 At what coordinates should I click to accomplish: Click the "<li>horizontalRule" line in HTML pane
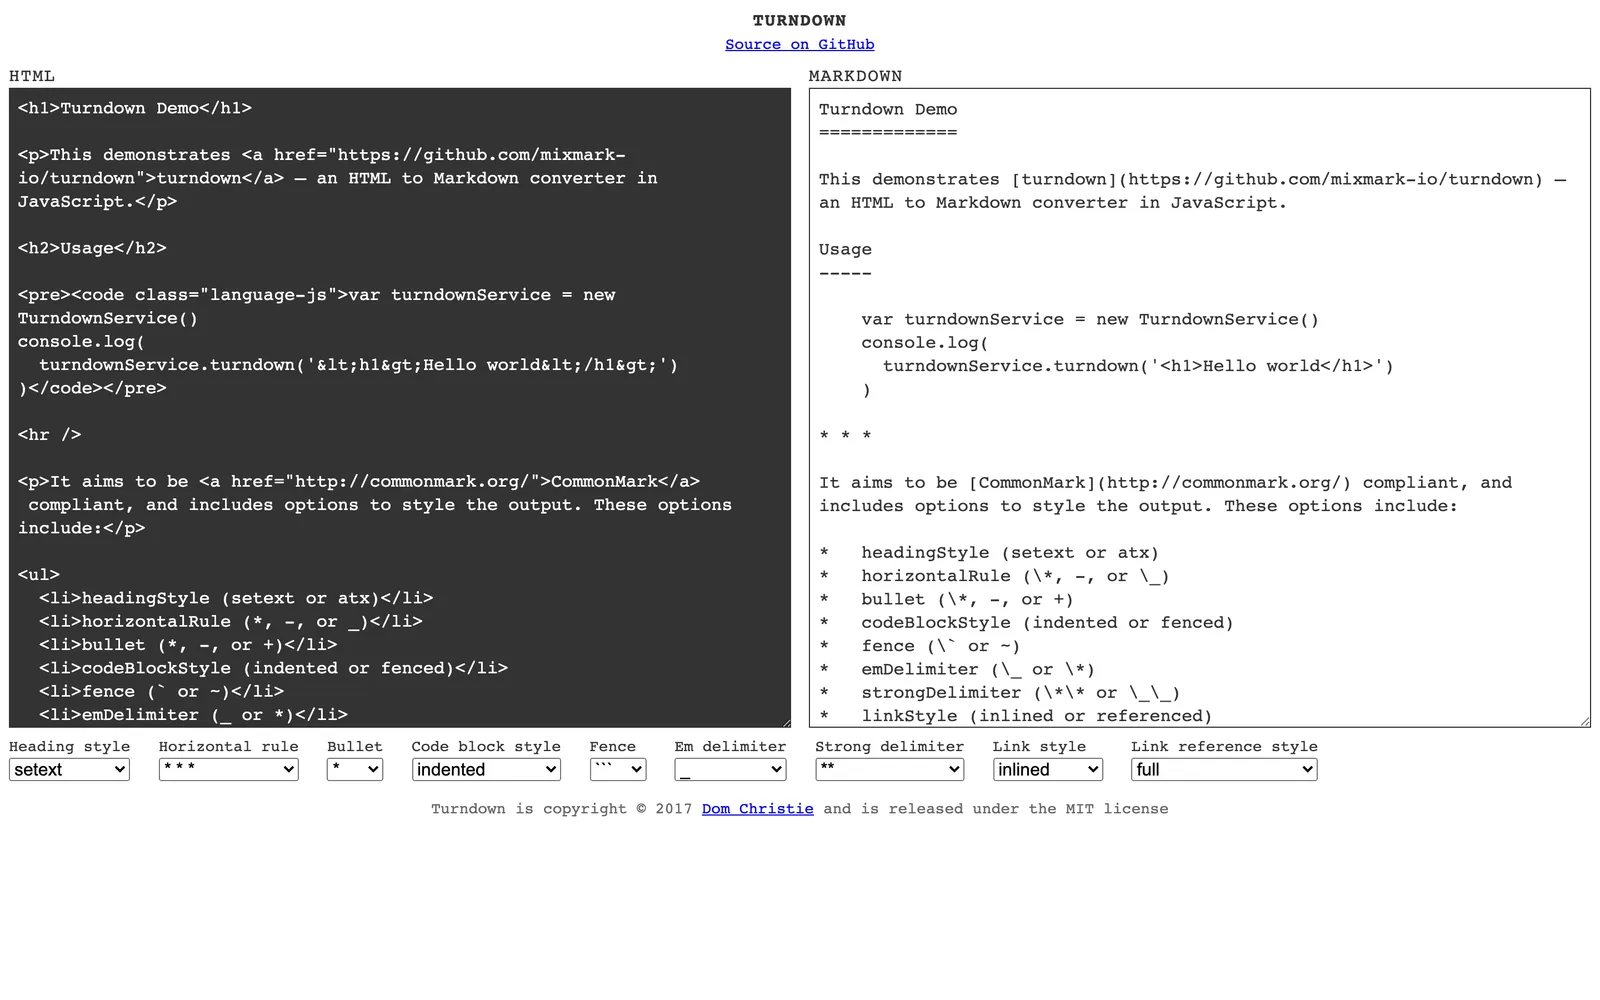tap(231, 621)
